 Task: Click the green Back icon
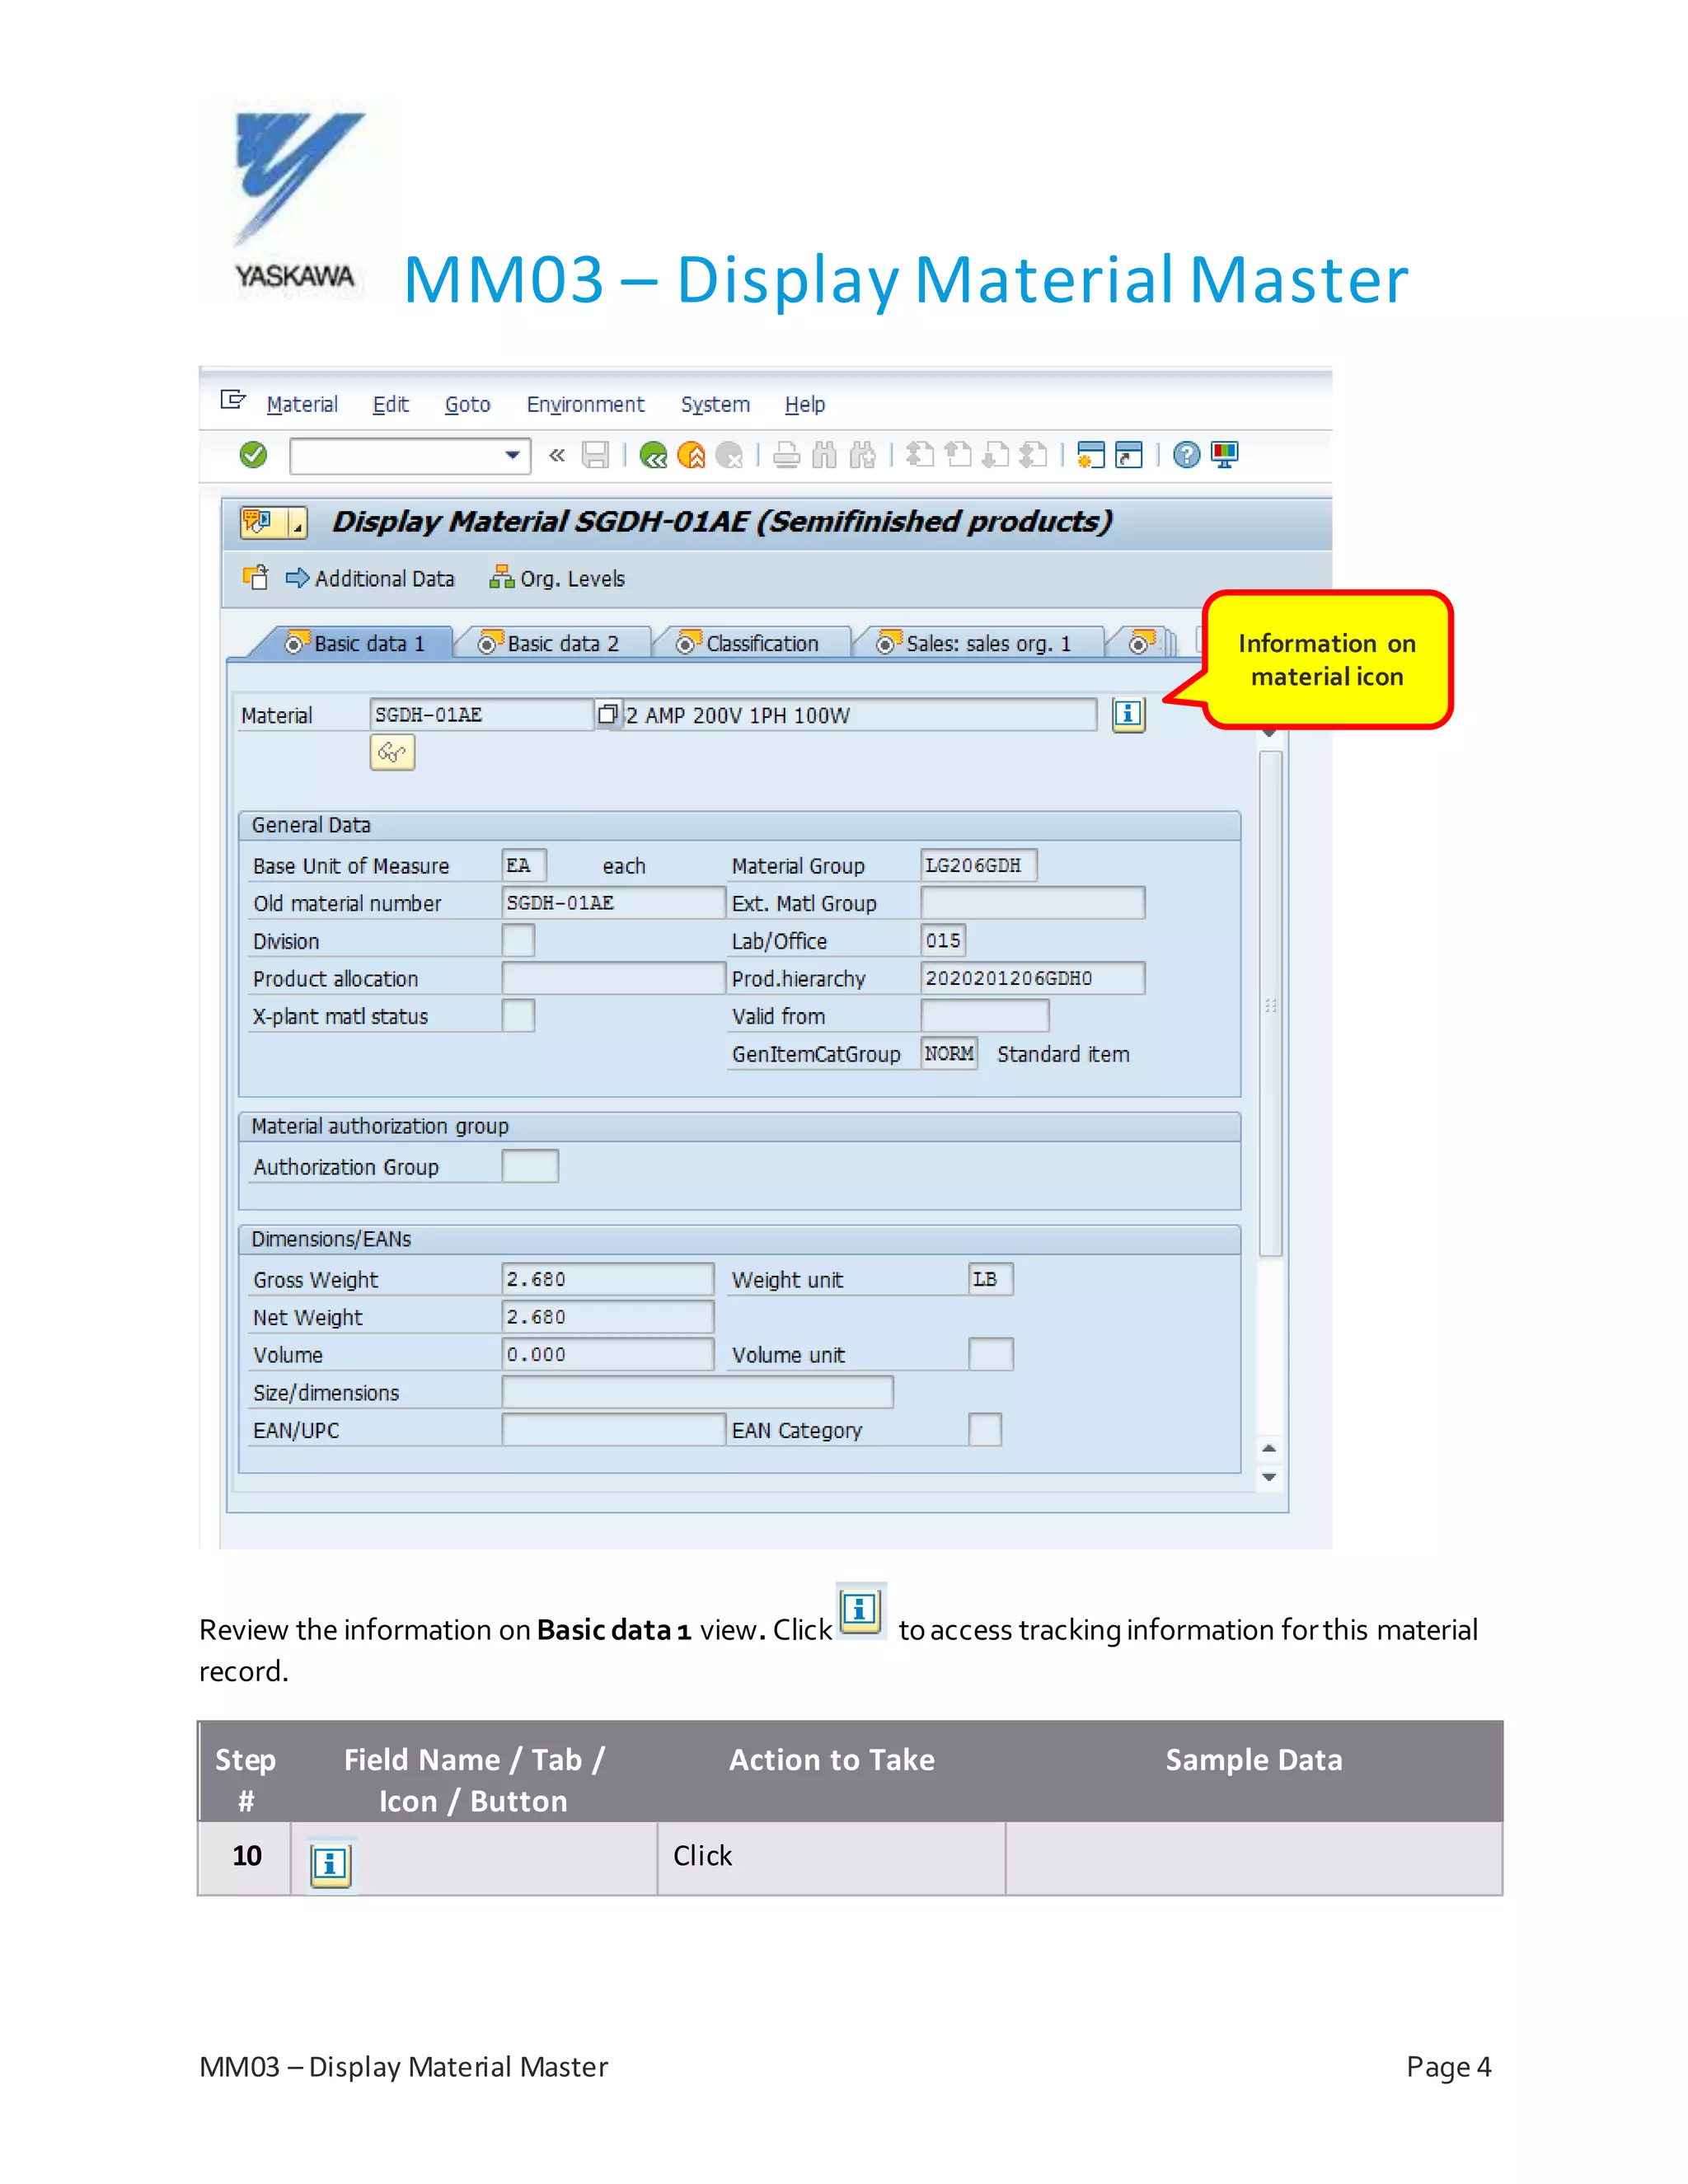pos(654,455)
